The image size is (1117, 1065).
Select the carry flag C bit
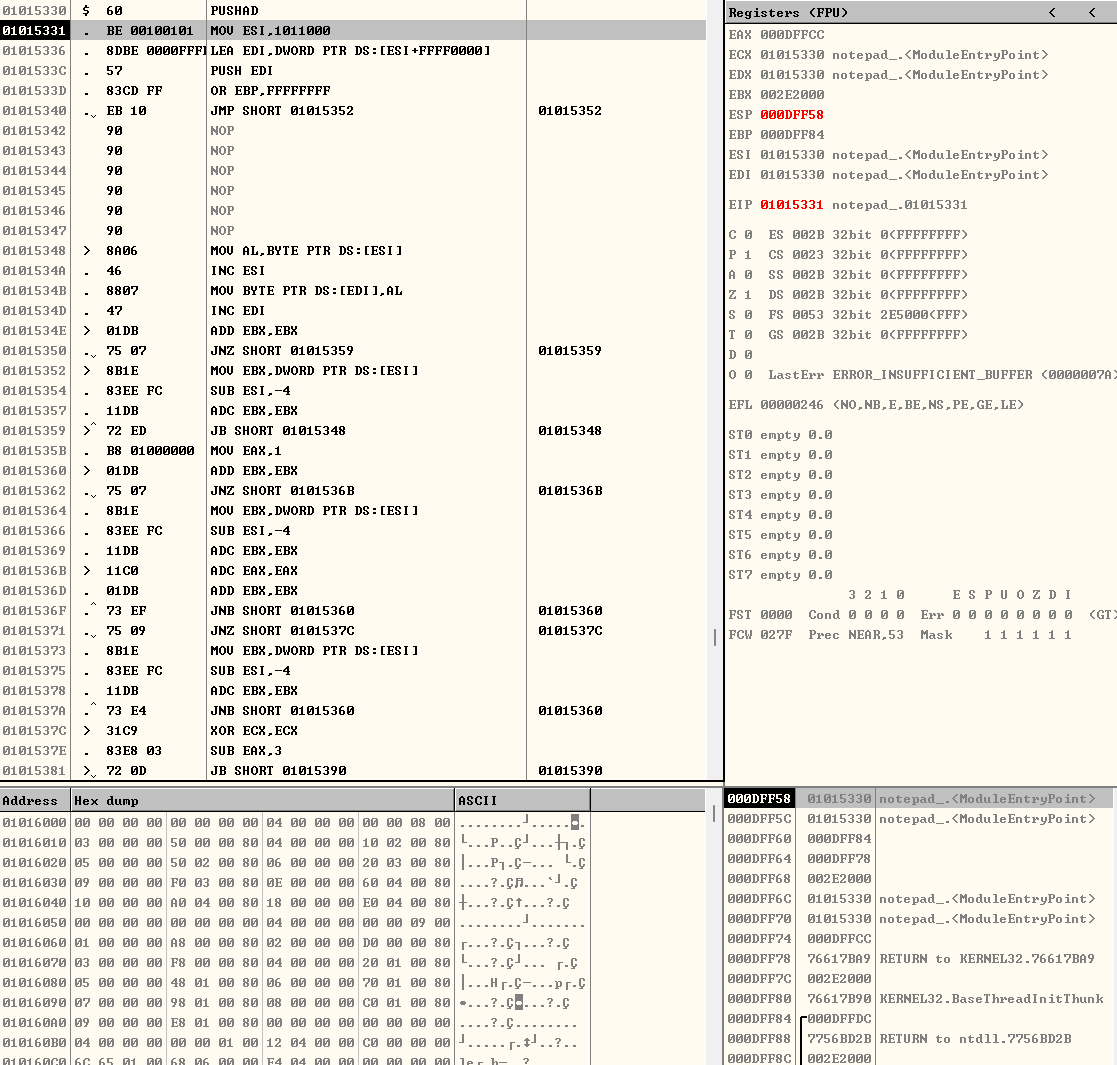tap(740, 234)
